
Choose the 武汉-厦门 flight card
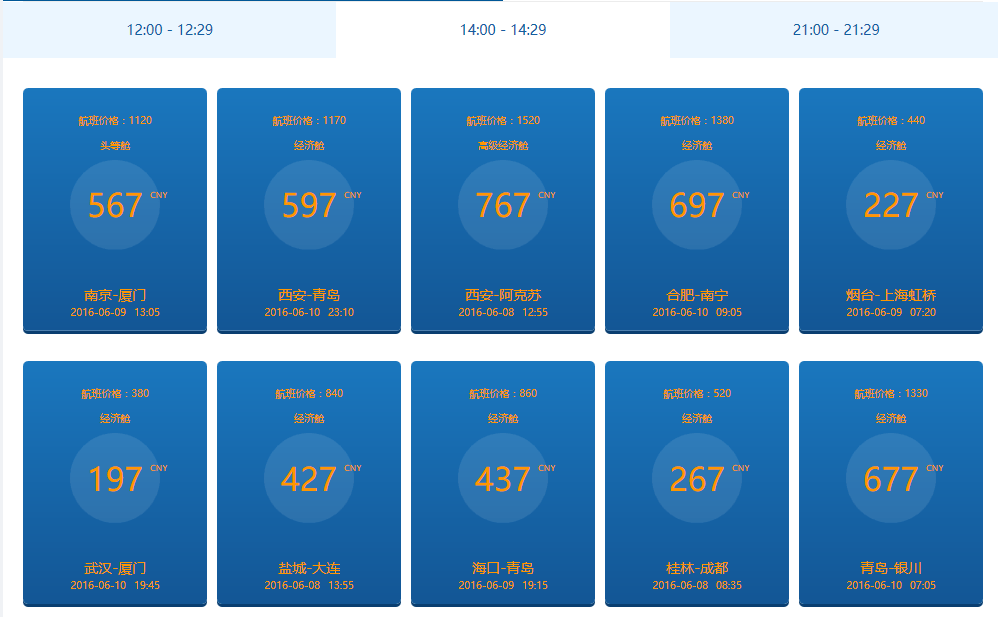point(115,484)
